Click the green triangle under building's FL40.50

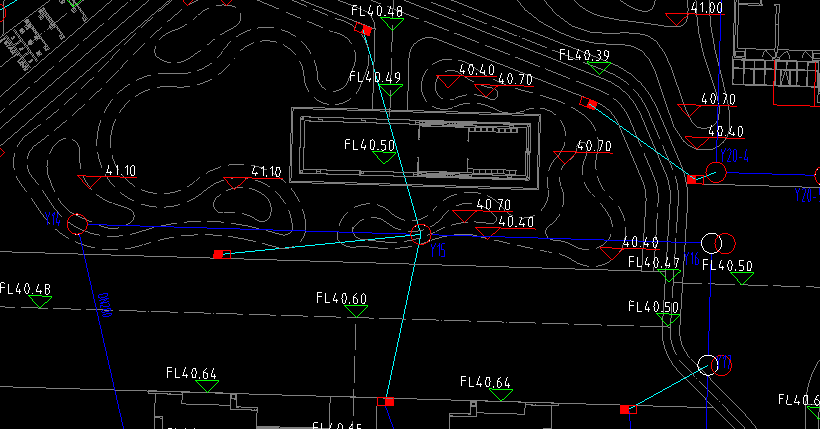(x=384, y=157)
